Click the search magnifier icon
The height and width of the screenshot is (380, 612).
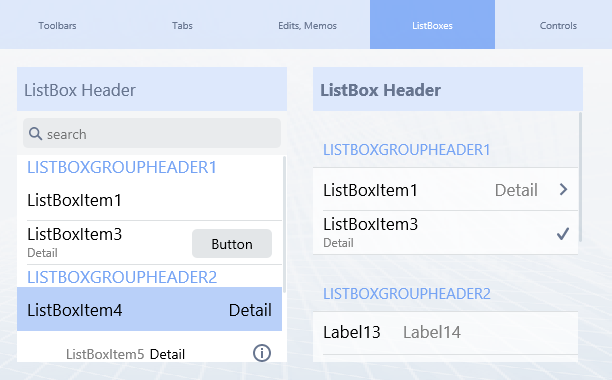click(36, 134)
